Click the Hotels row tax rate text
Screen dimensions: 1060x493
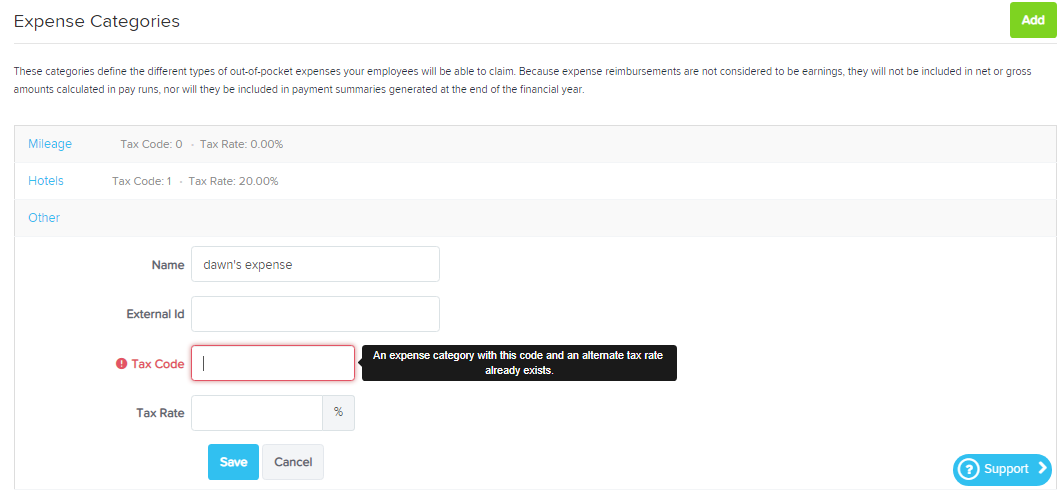(x=233, y=181)
